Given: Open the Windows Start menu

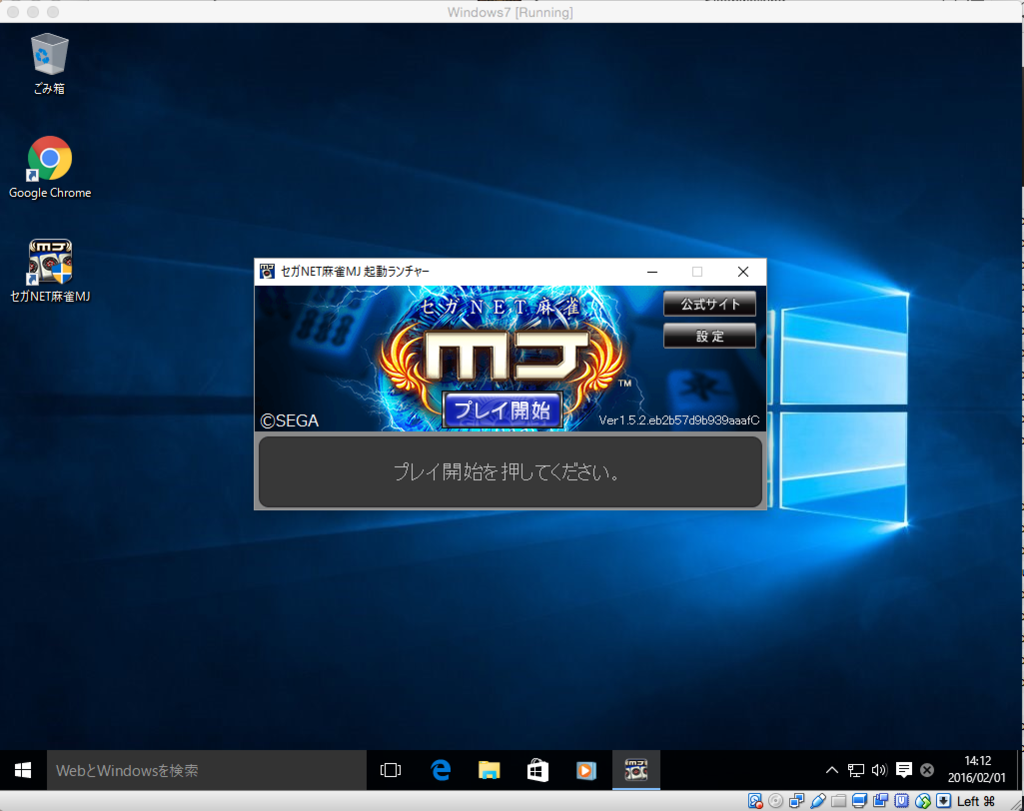Looking at the screenshot, I should pos(23,771).
